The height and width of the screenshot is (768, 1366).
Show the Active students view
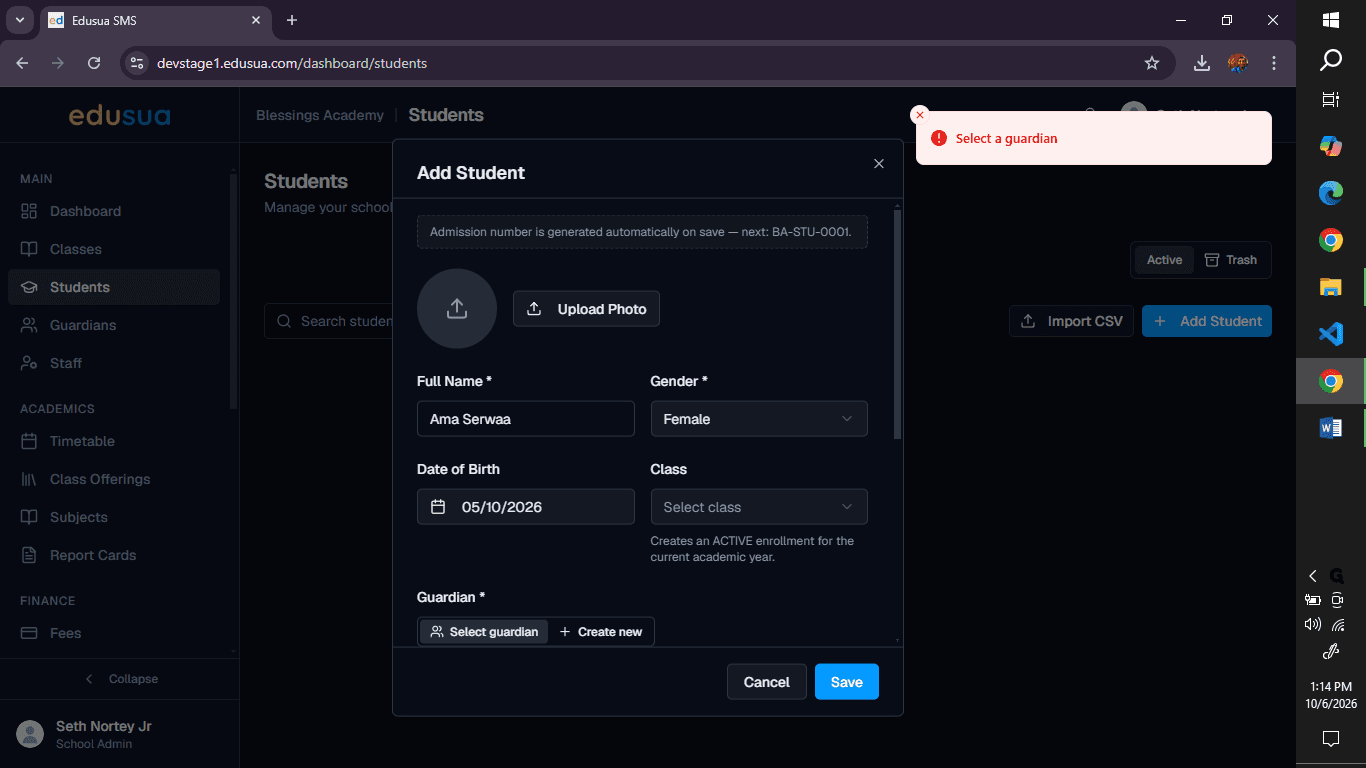pos(1164,260)
